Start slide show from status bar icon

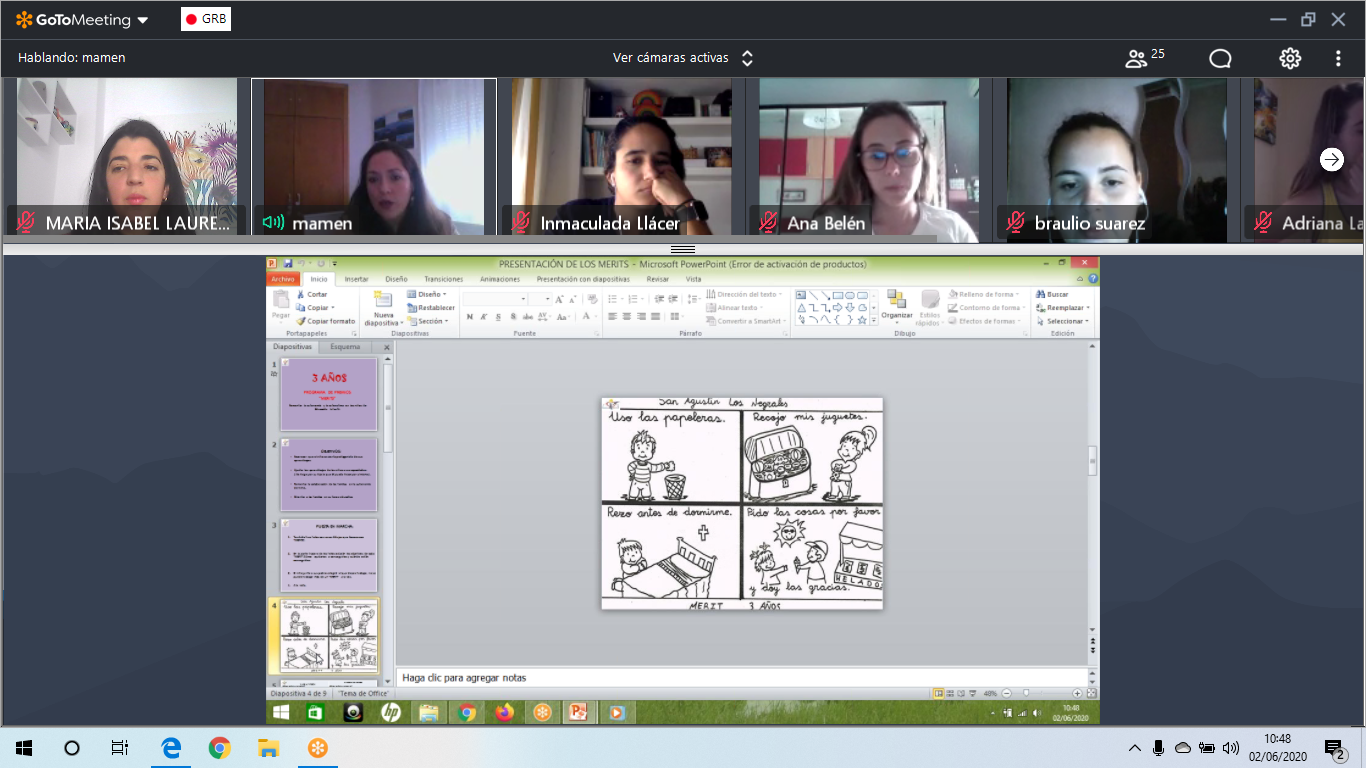tap(975, 693)
